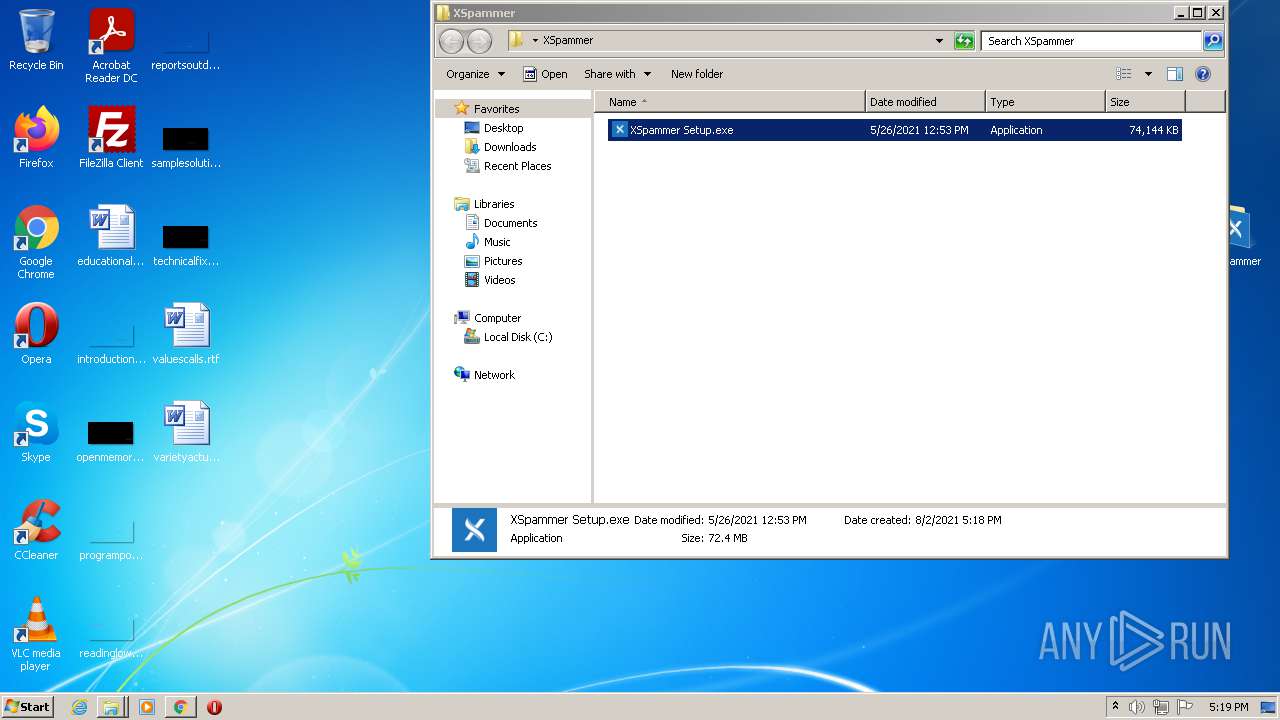This screenshot has width=1280, height=720.
Task: Sort by Type column header
Action: tap(1045, 102)
